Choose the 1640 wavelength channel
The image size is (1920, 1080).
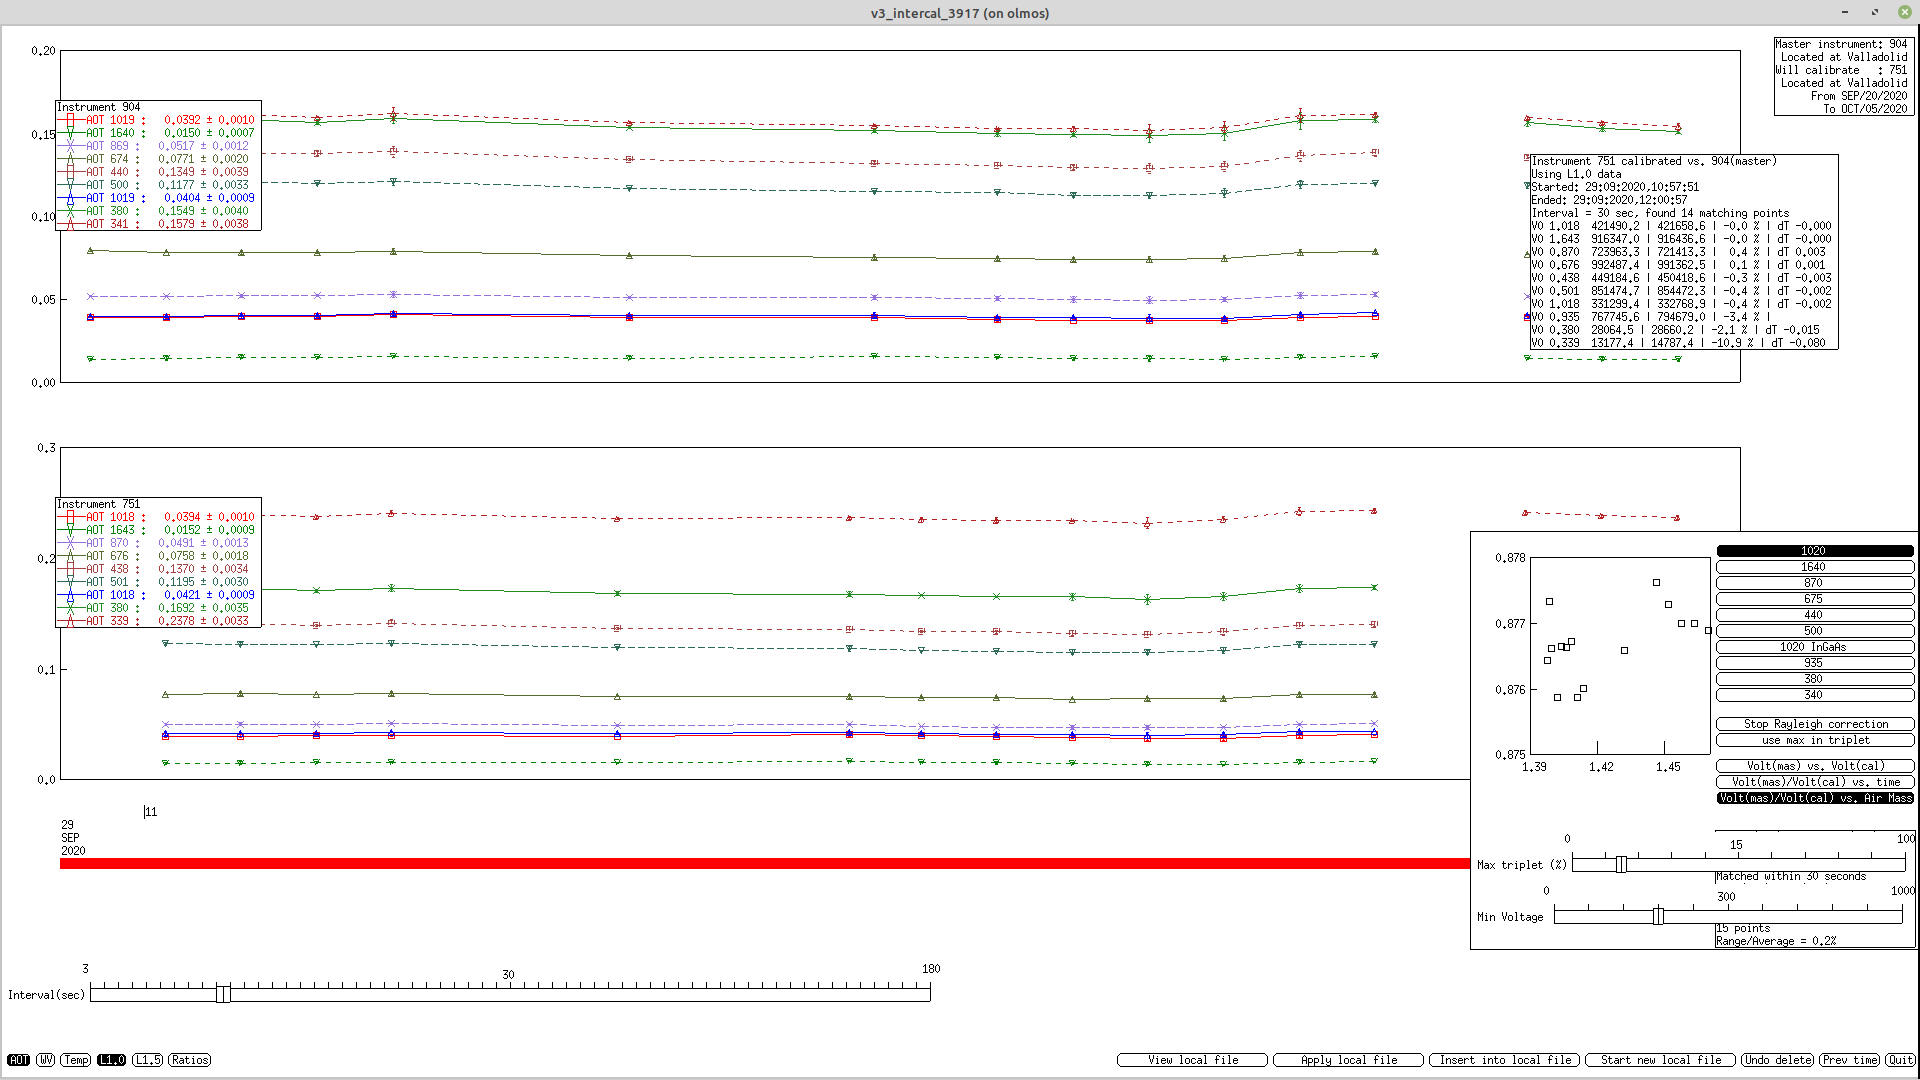tap(1814, 567)
